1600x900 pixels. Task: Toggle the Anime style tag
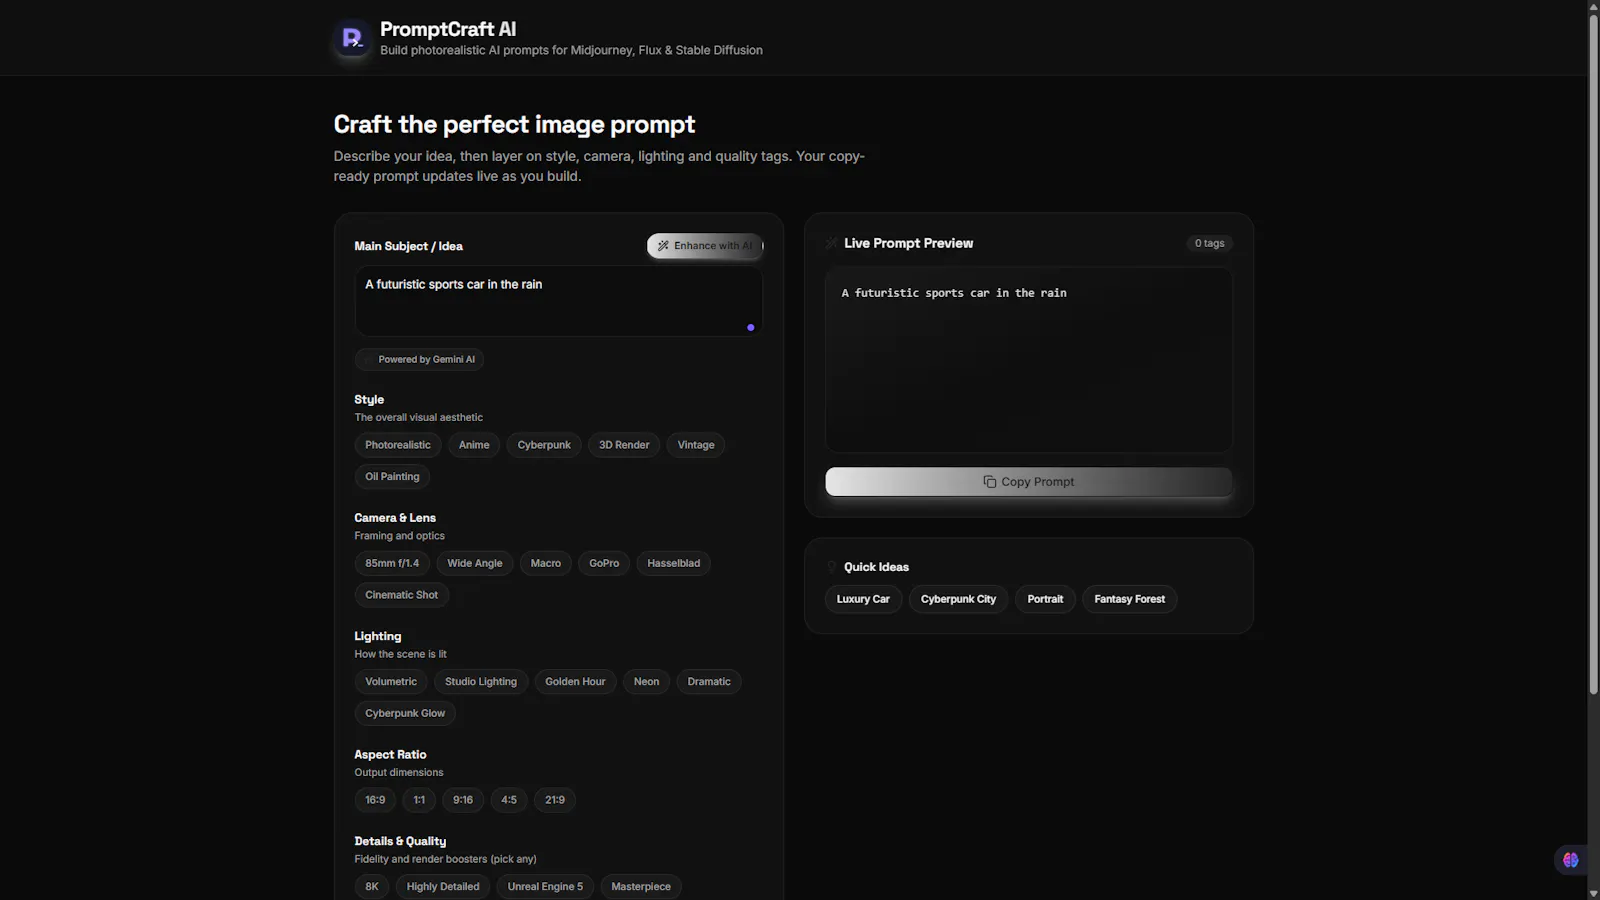[474, 445]
